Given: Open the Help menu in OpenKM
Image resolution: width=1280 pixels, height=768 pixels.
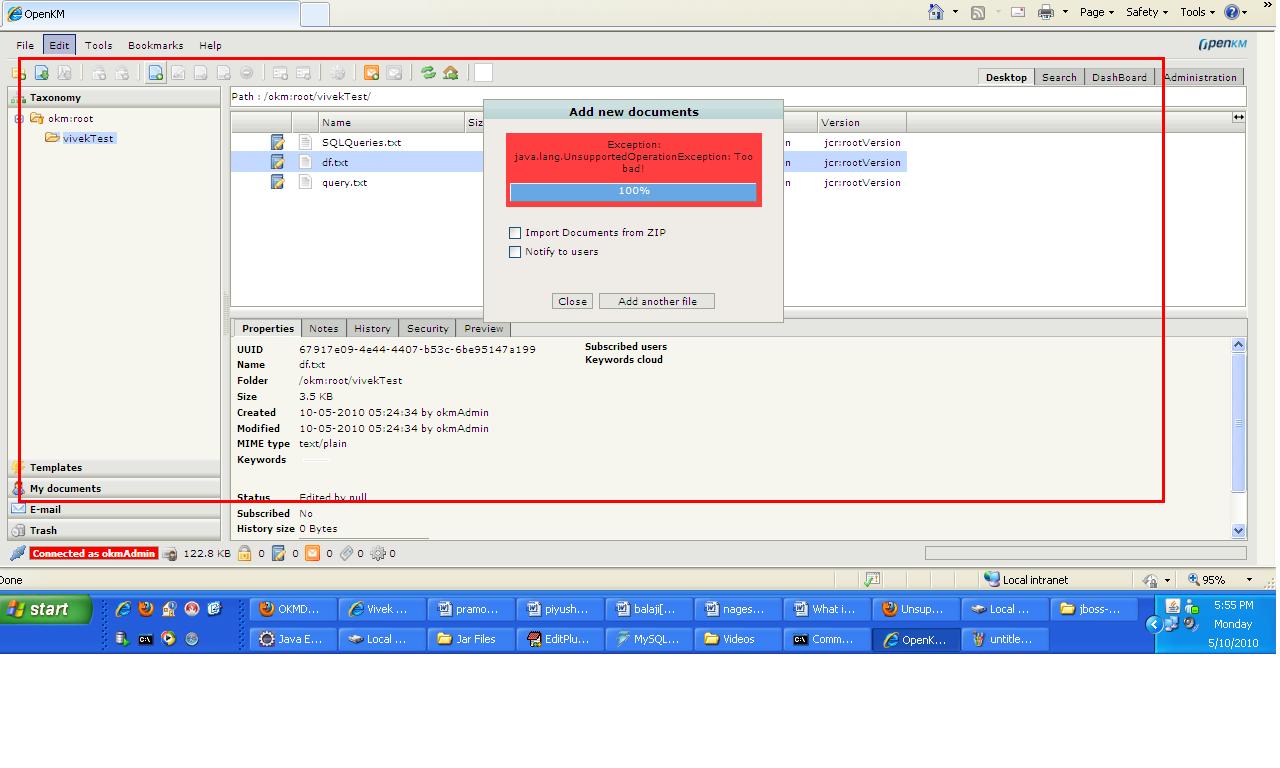Looking at the screenshot, I should [210, 45].
